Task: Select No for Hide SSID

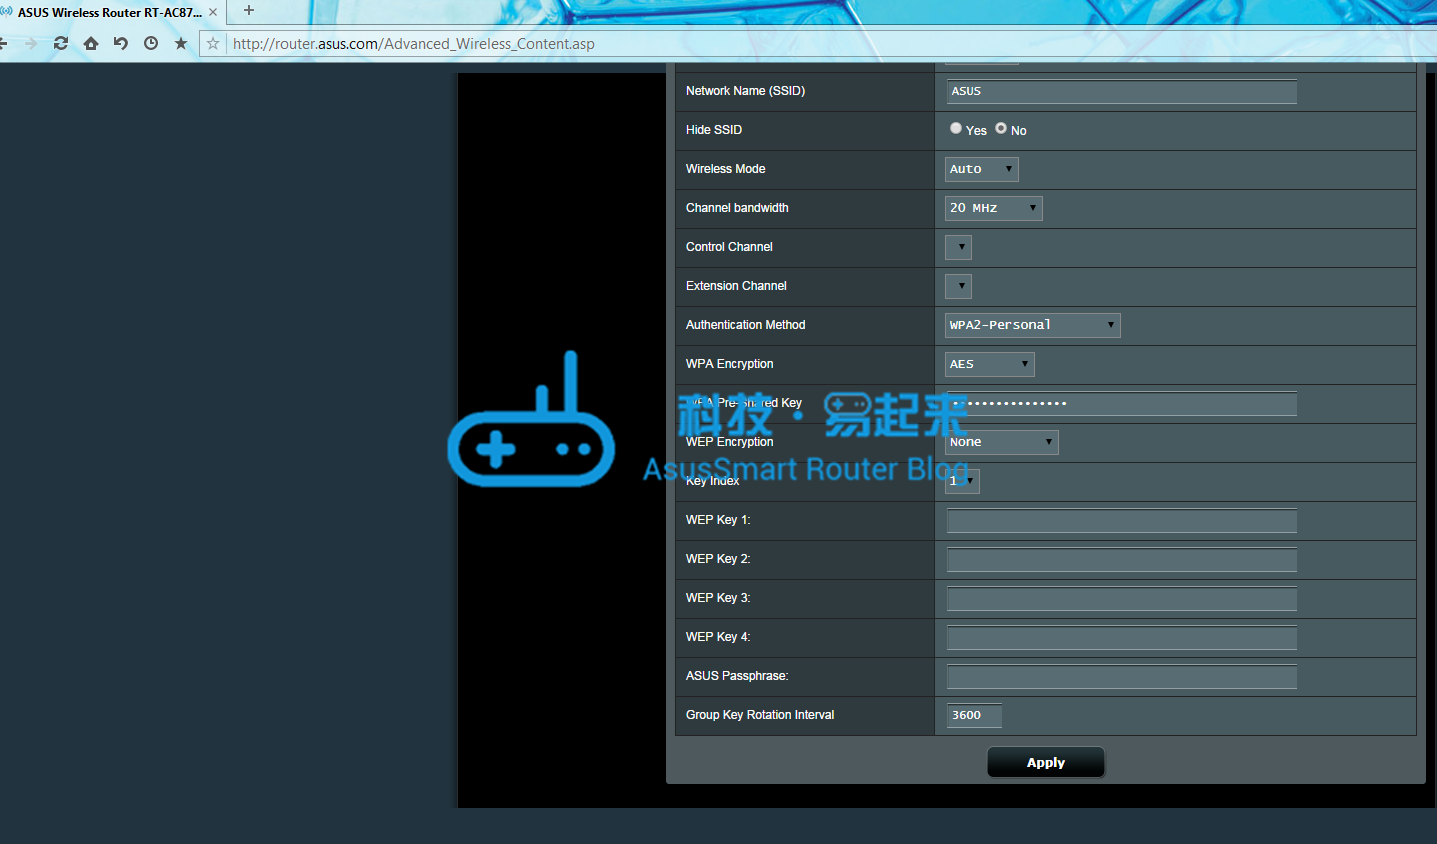Action: point(1001,129)
